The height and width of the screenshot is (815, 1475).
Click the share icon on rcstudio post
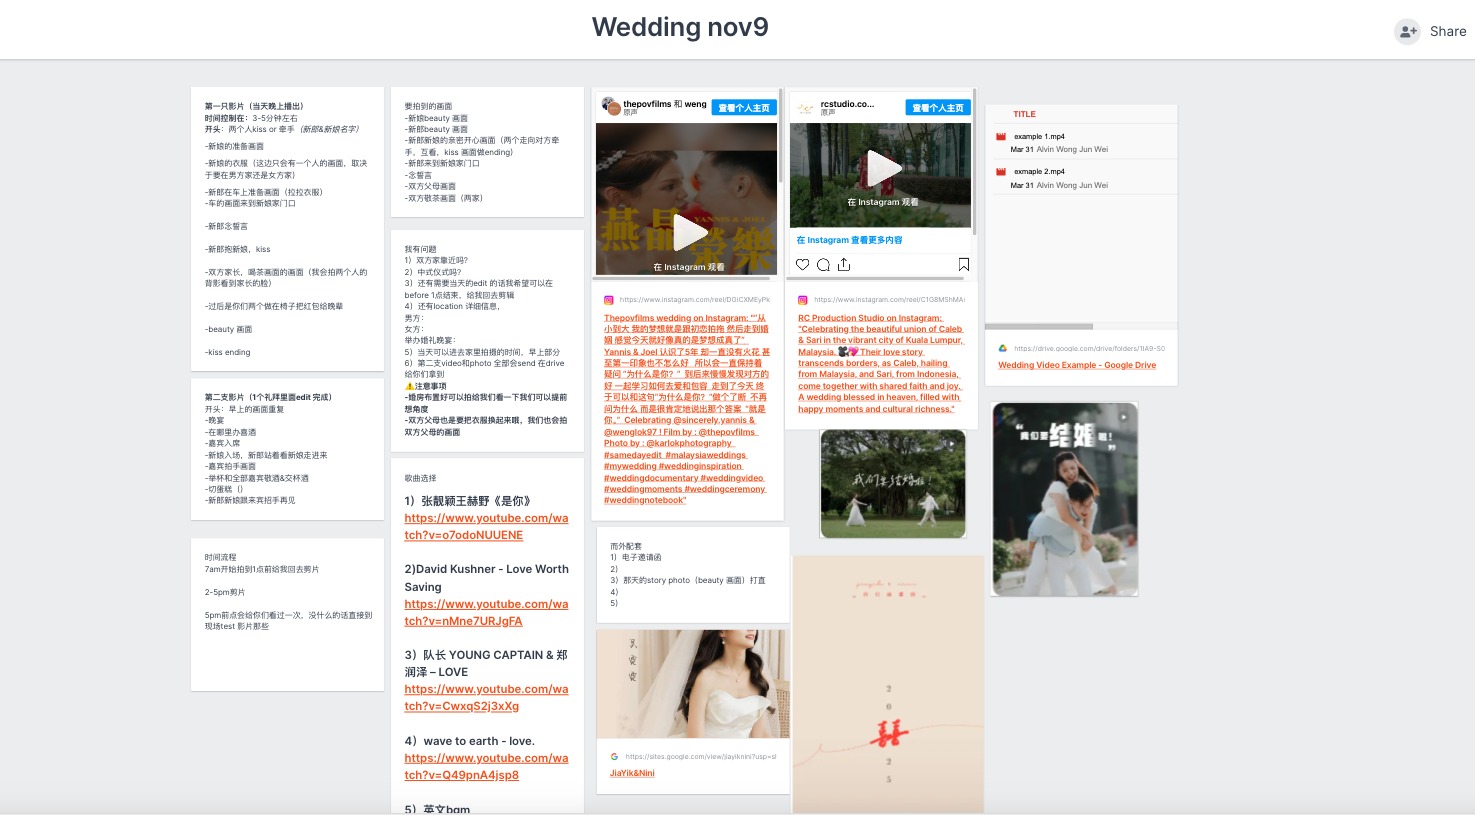pyautogui.click(x=844, y=265)
